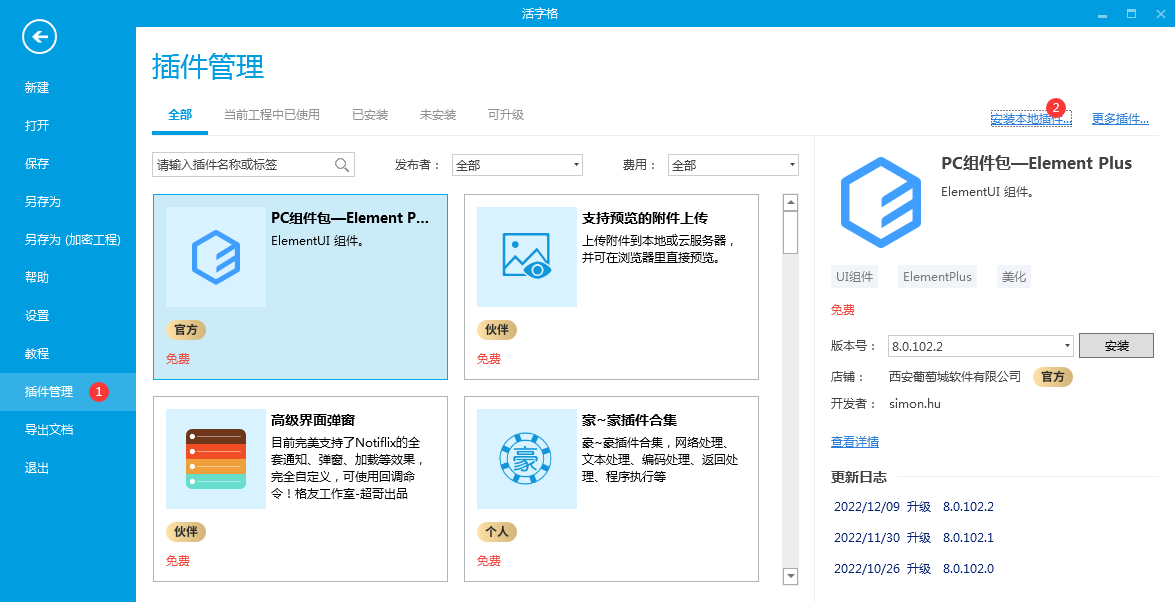Click the store name 西安葡萄城软件有限公司
This screenshot has width=1175, height=602.
click(955, 376)
